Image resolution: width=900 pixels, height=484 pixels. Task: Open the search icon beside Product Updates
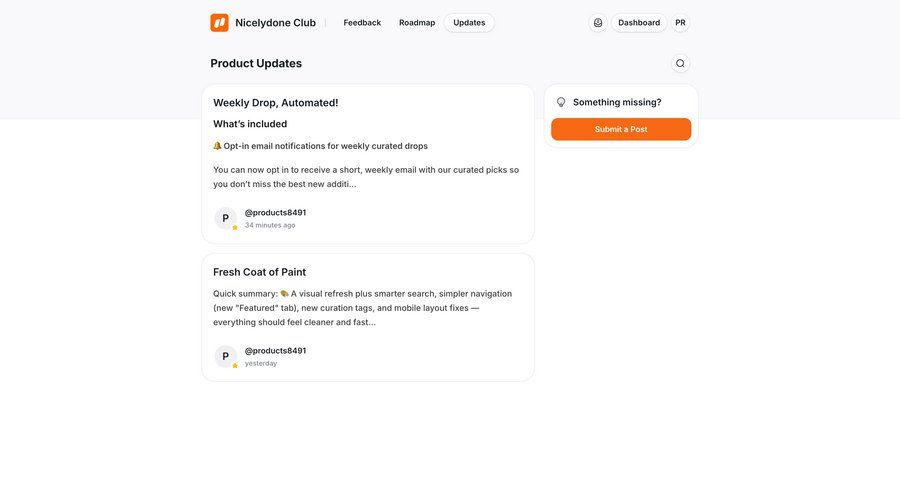[x=680, y=63]
